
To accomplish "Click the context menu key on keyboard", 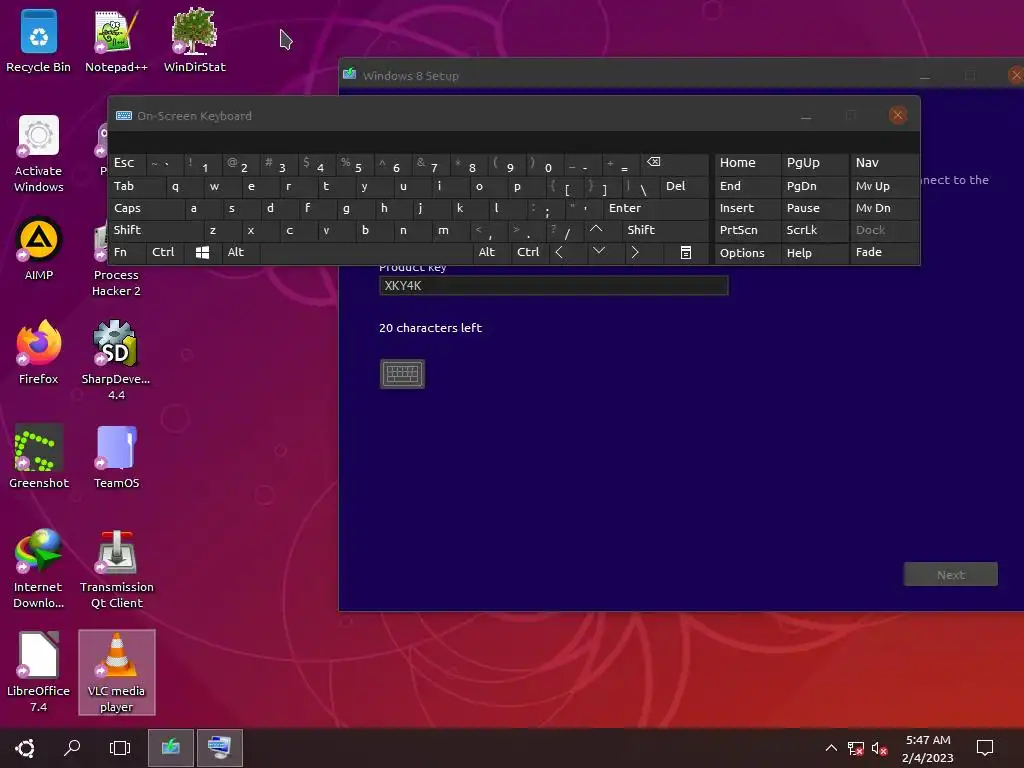I will click(685, 253).
